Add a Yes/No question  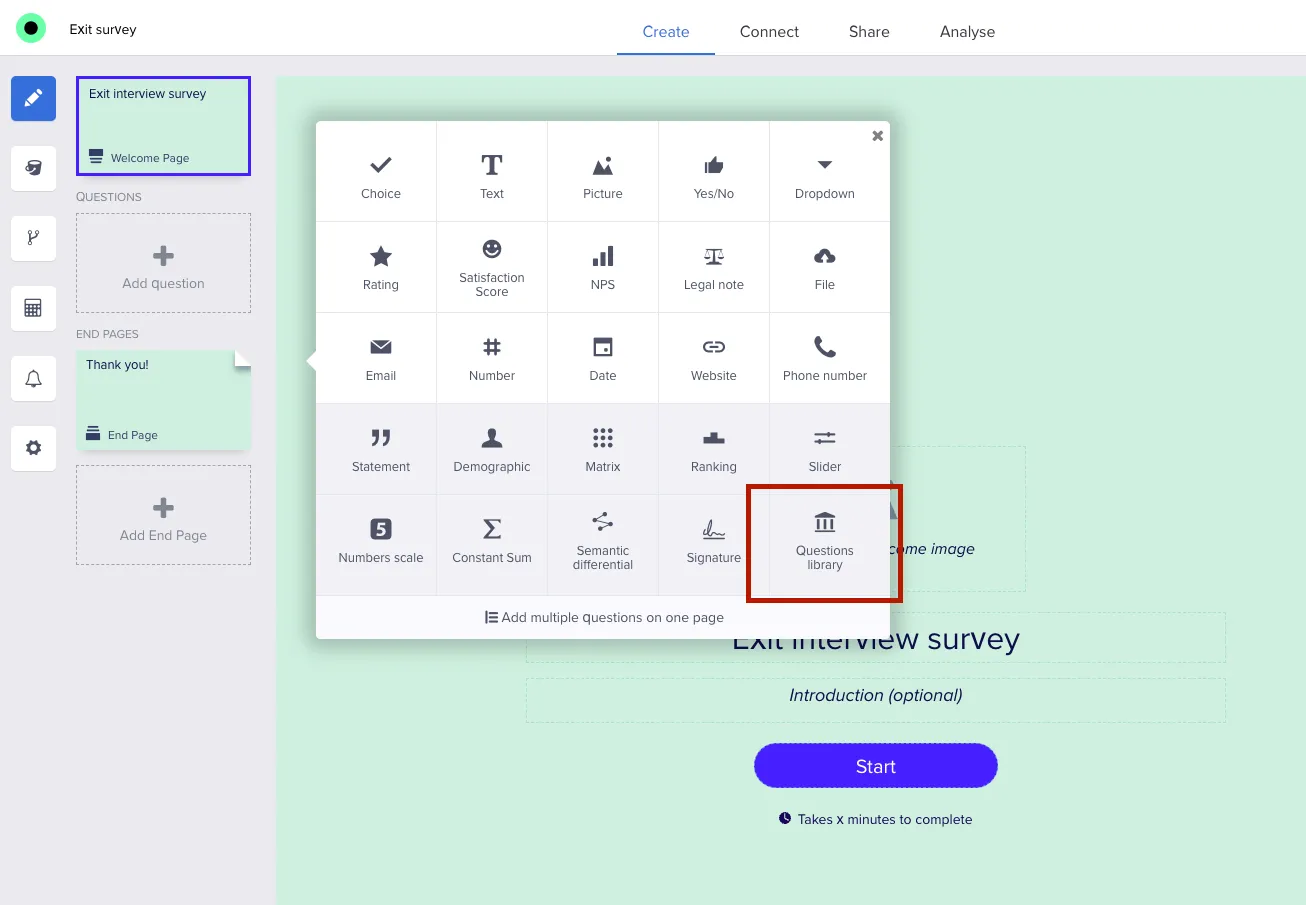point(713,175)
